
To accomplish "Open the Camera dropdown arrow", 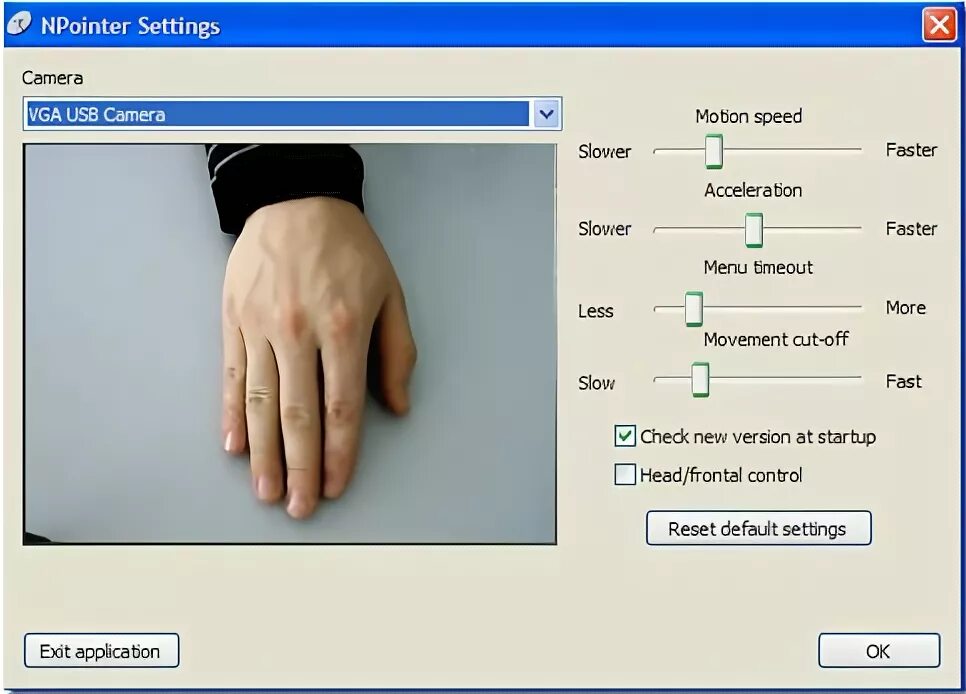I will 546,114.
